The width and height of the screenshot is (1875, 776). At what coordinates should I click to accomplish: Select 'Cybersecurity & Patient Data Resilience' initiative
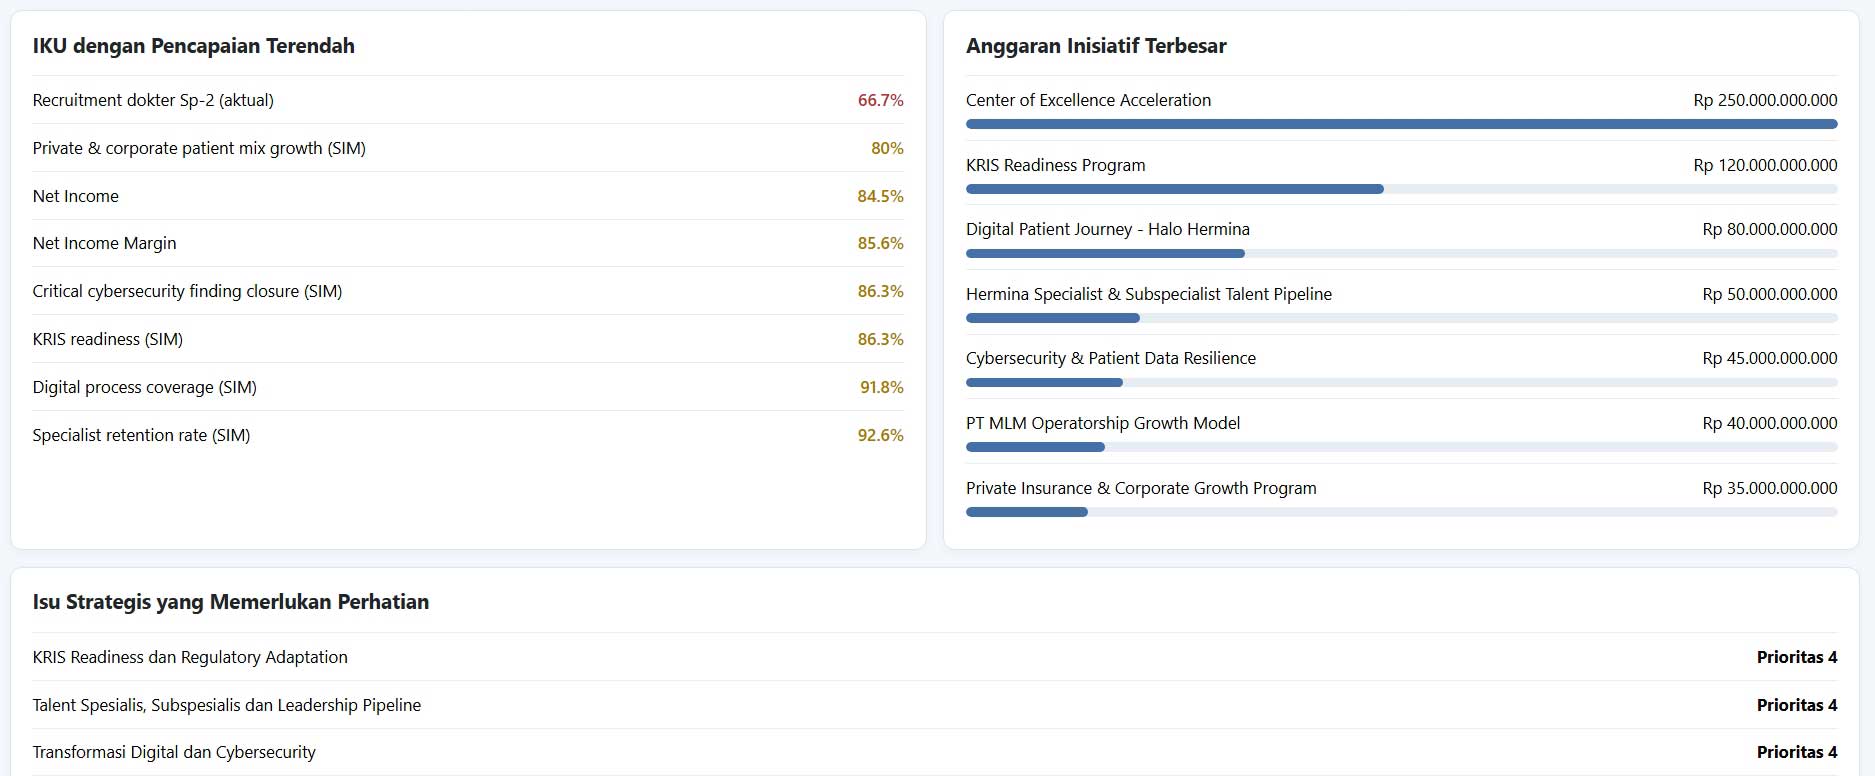click(x=1111, y=358)
